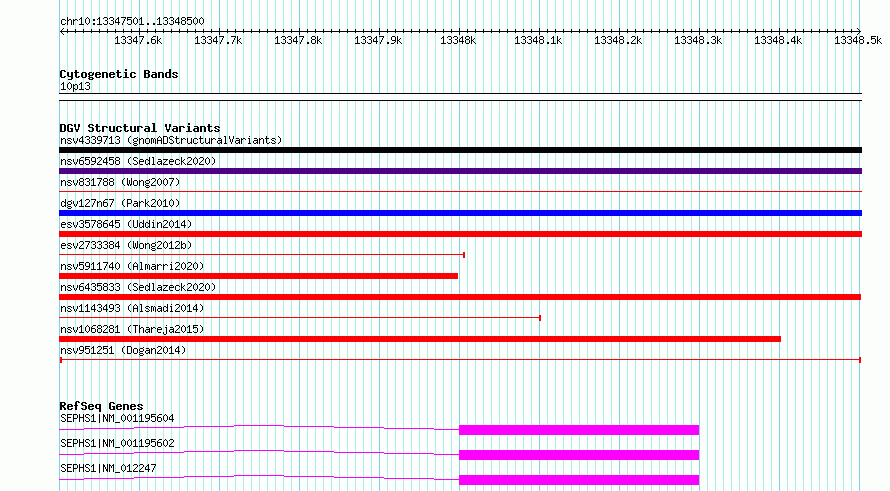Screen dimensions: 890x491
Task: Click the thin red nsv831788 variant line
Action: [460, 192]
